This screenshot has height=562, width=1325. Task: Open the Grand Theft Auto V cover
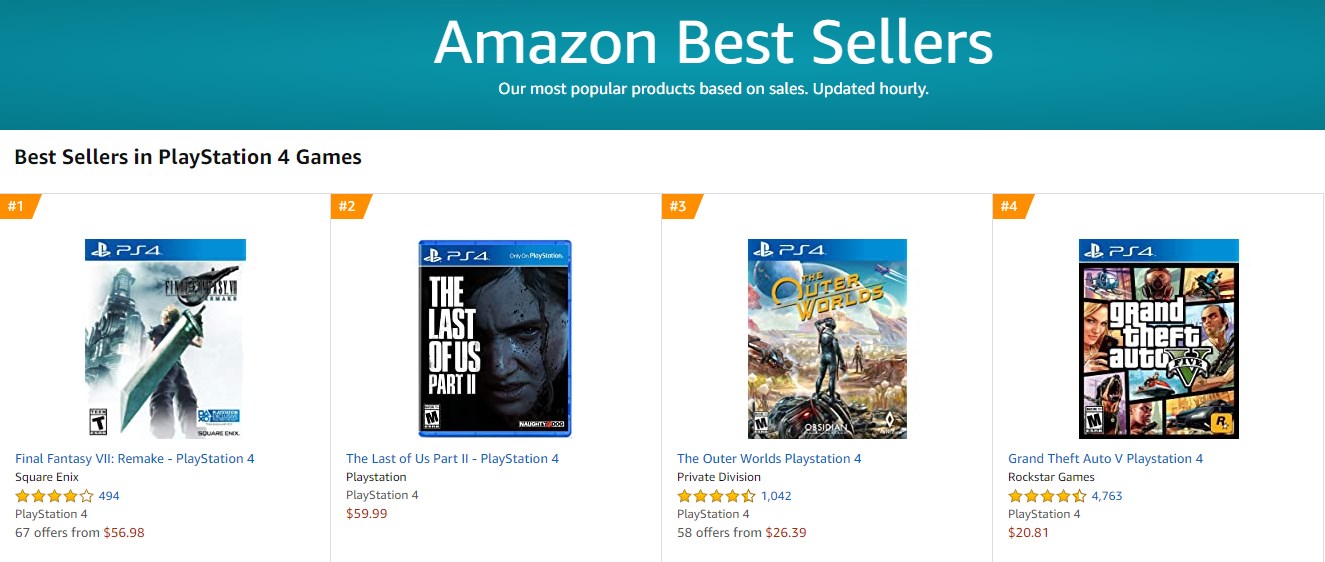tap(1158, 338)
